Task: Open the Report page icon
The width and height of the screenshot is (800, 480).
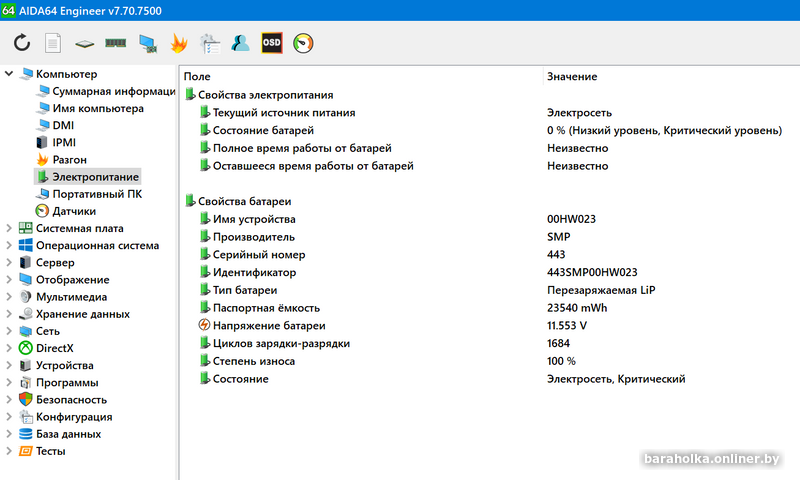Action: tap(53, 43)
